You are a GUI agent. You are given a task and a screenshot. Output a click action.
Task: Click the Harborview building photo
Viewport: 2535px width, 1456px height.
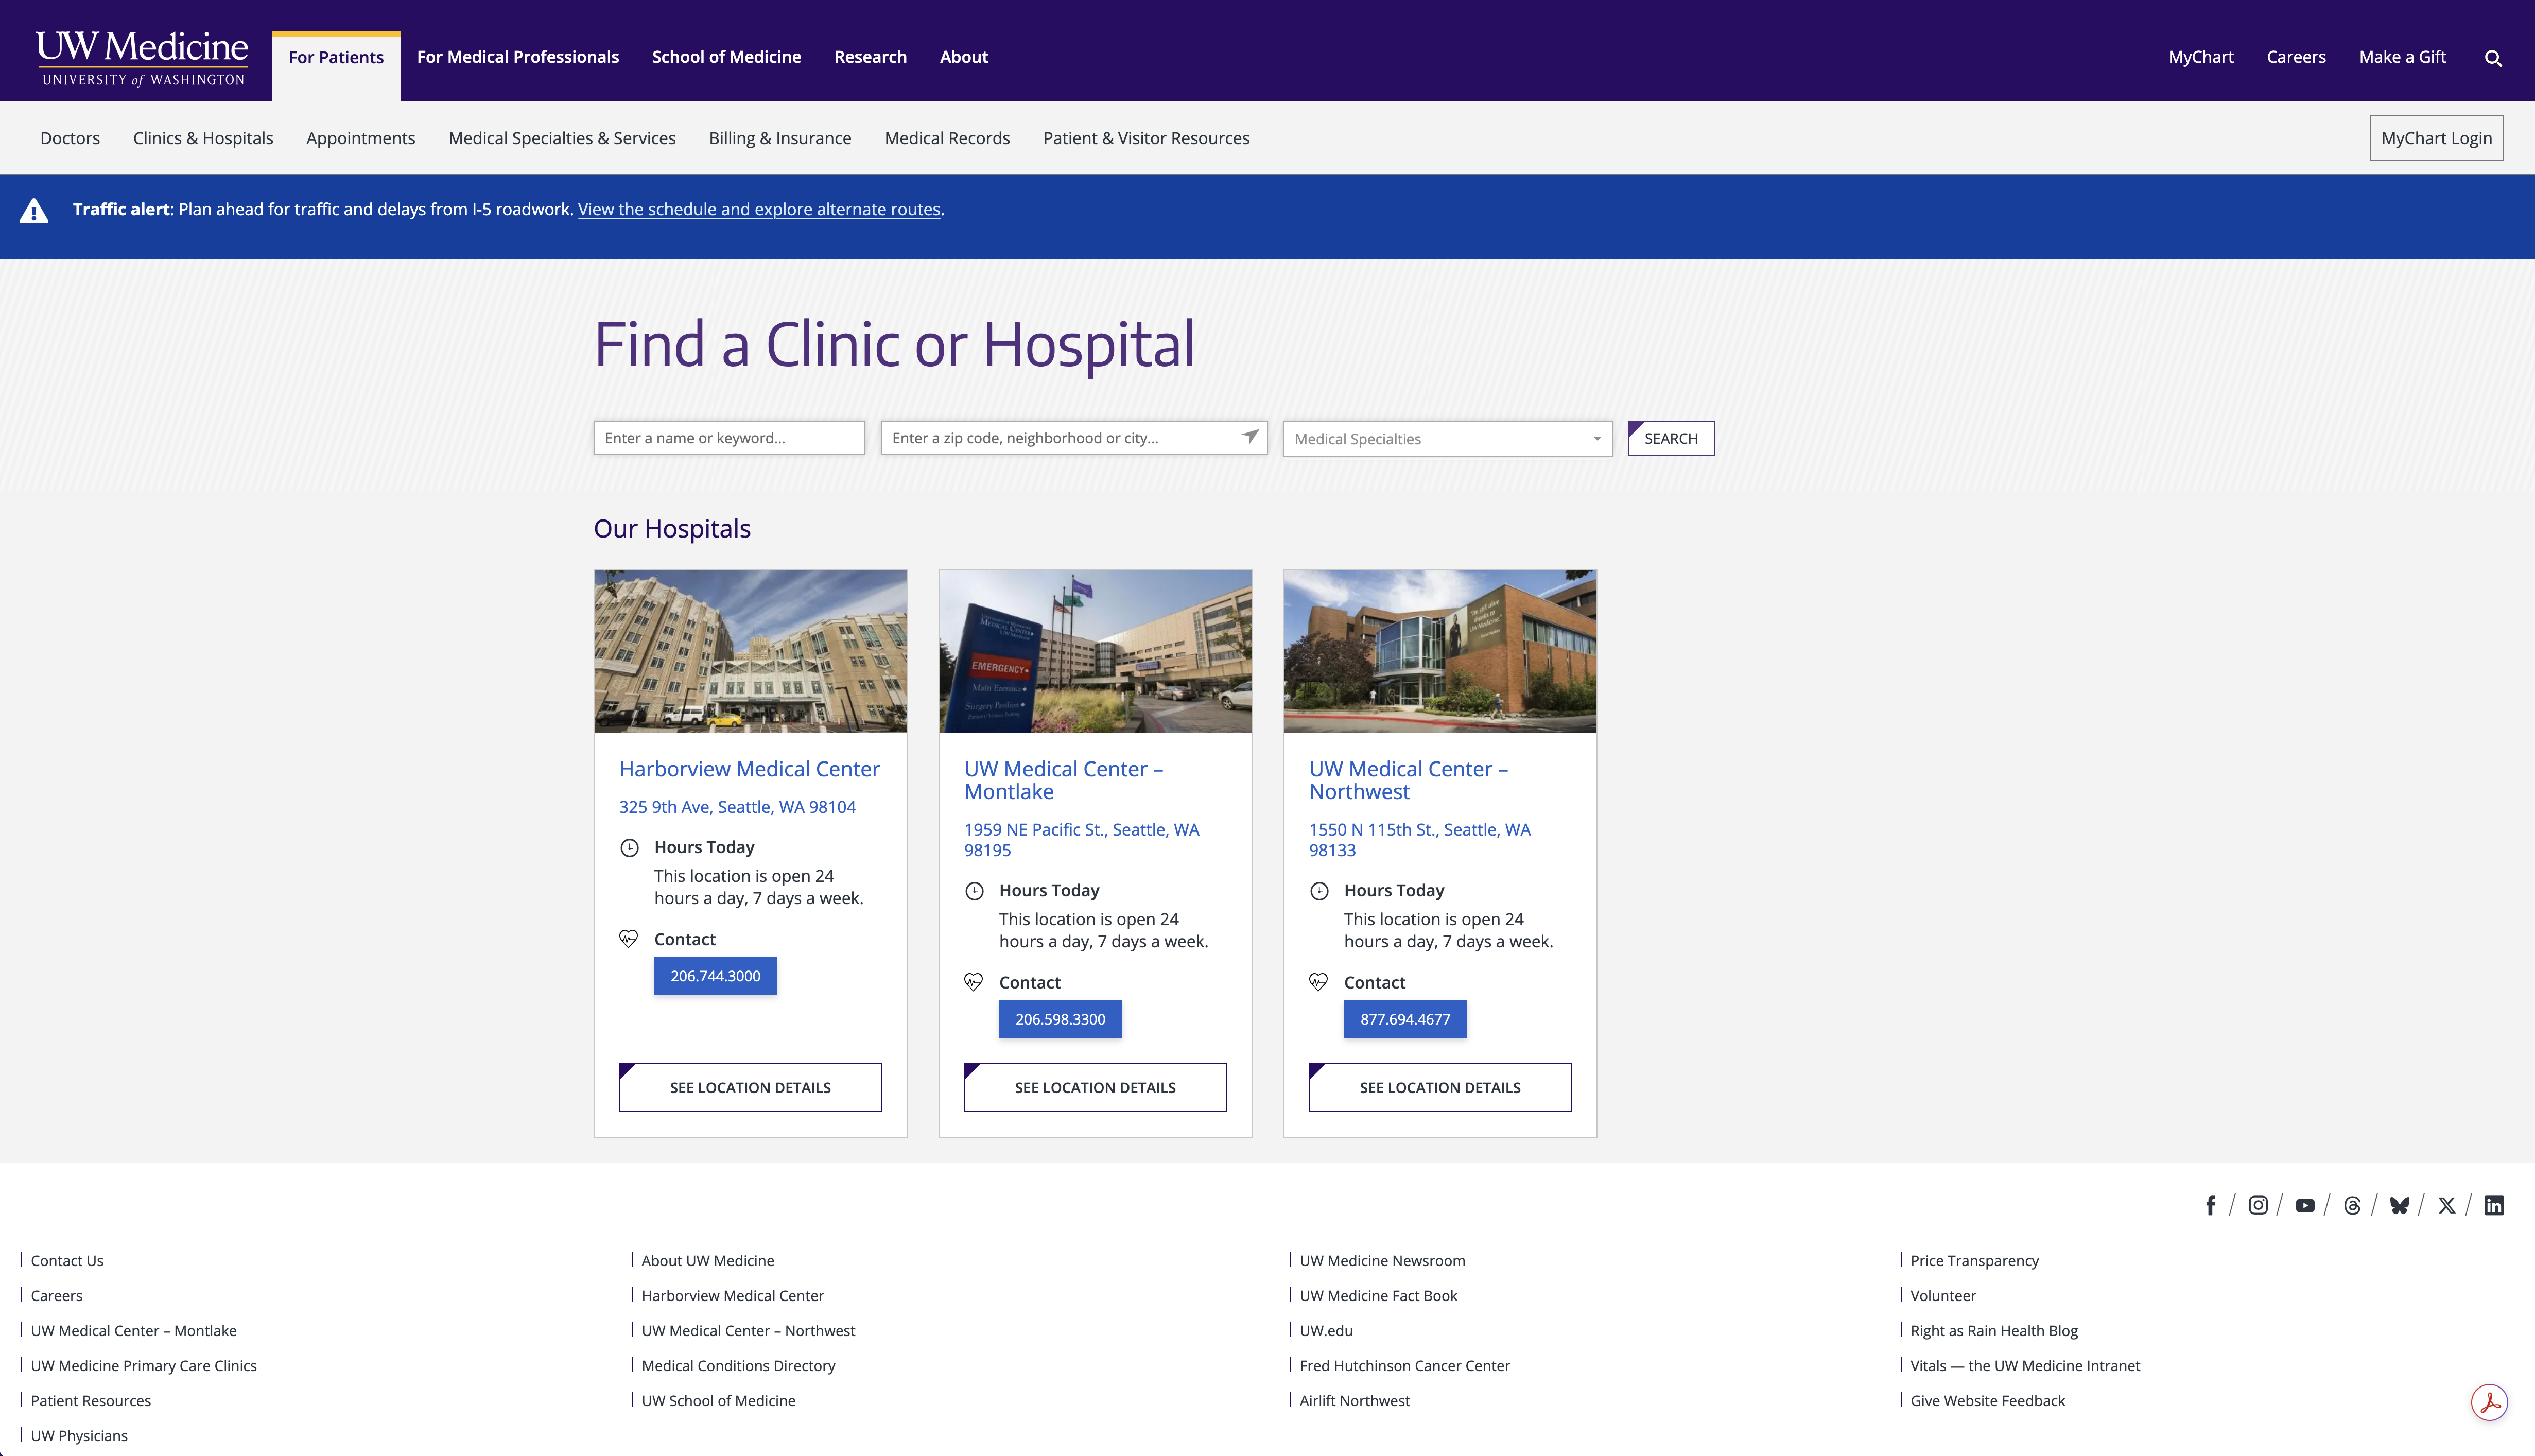[x=750, y=651]
